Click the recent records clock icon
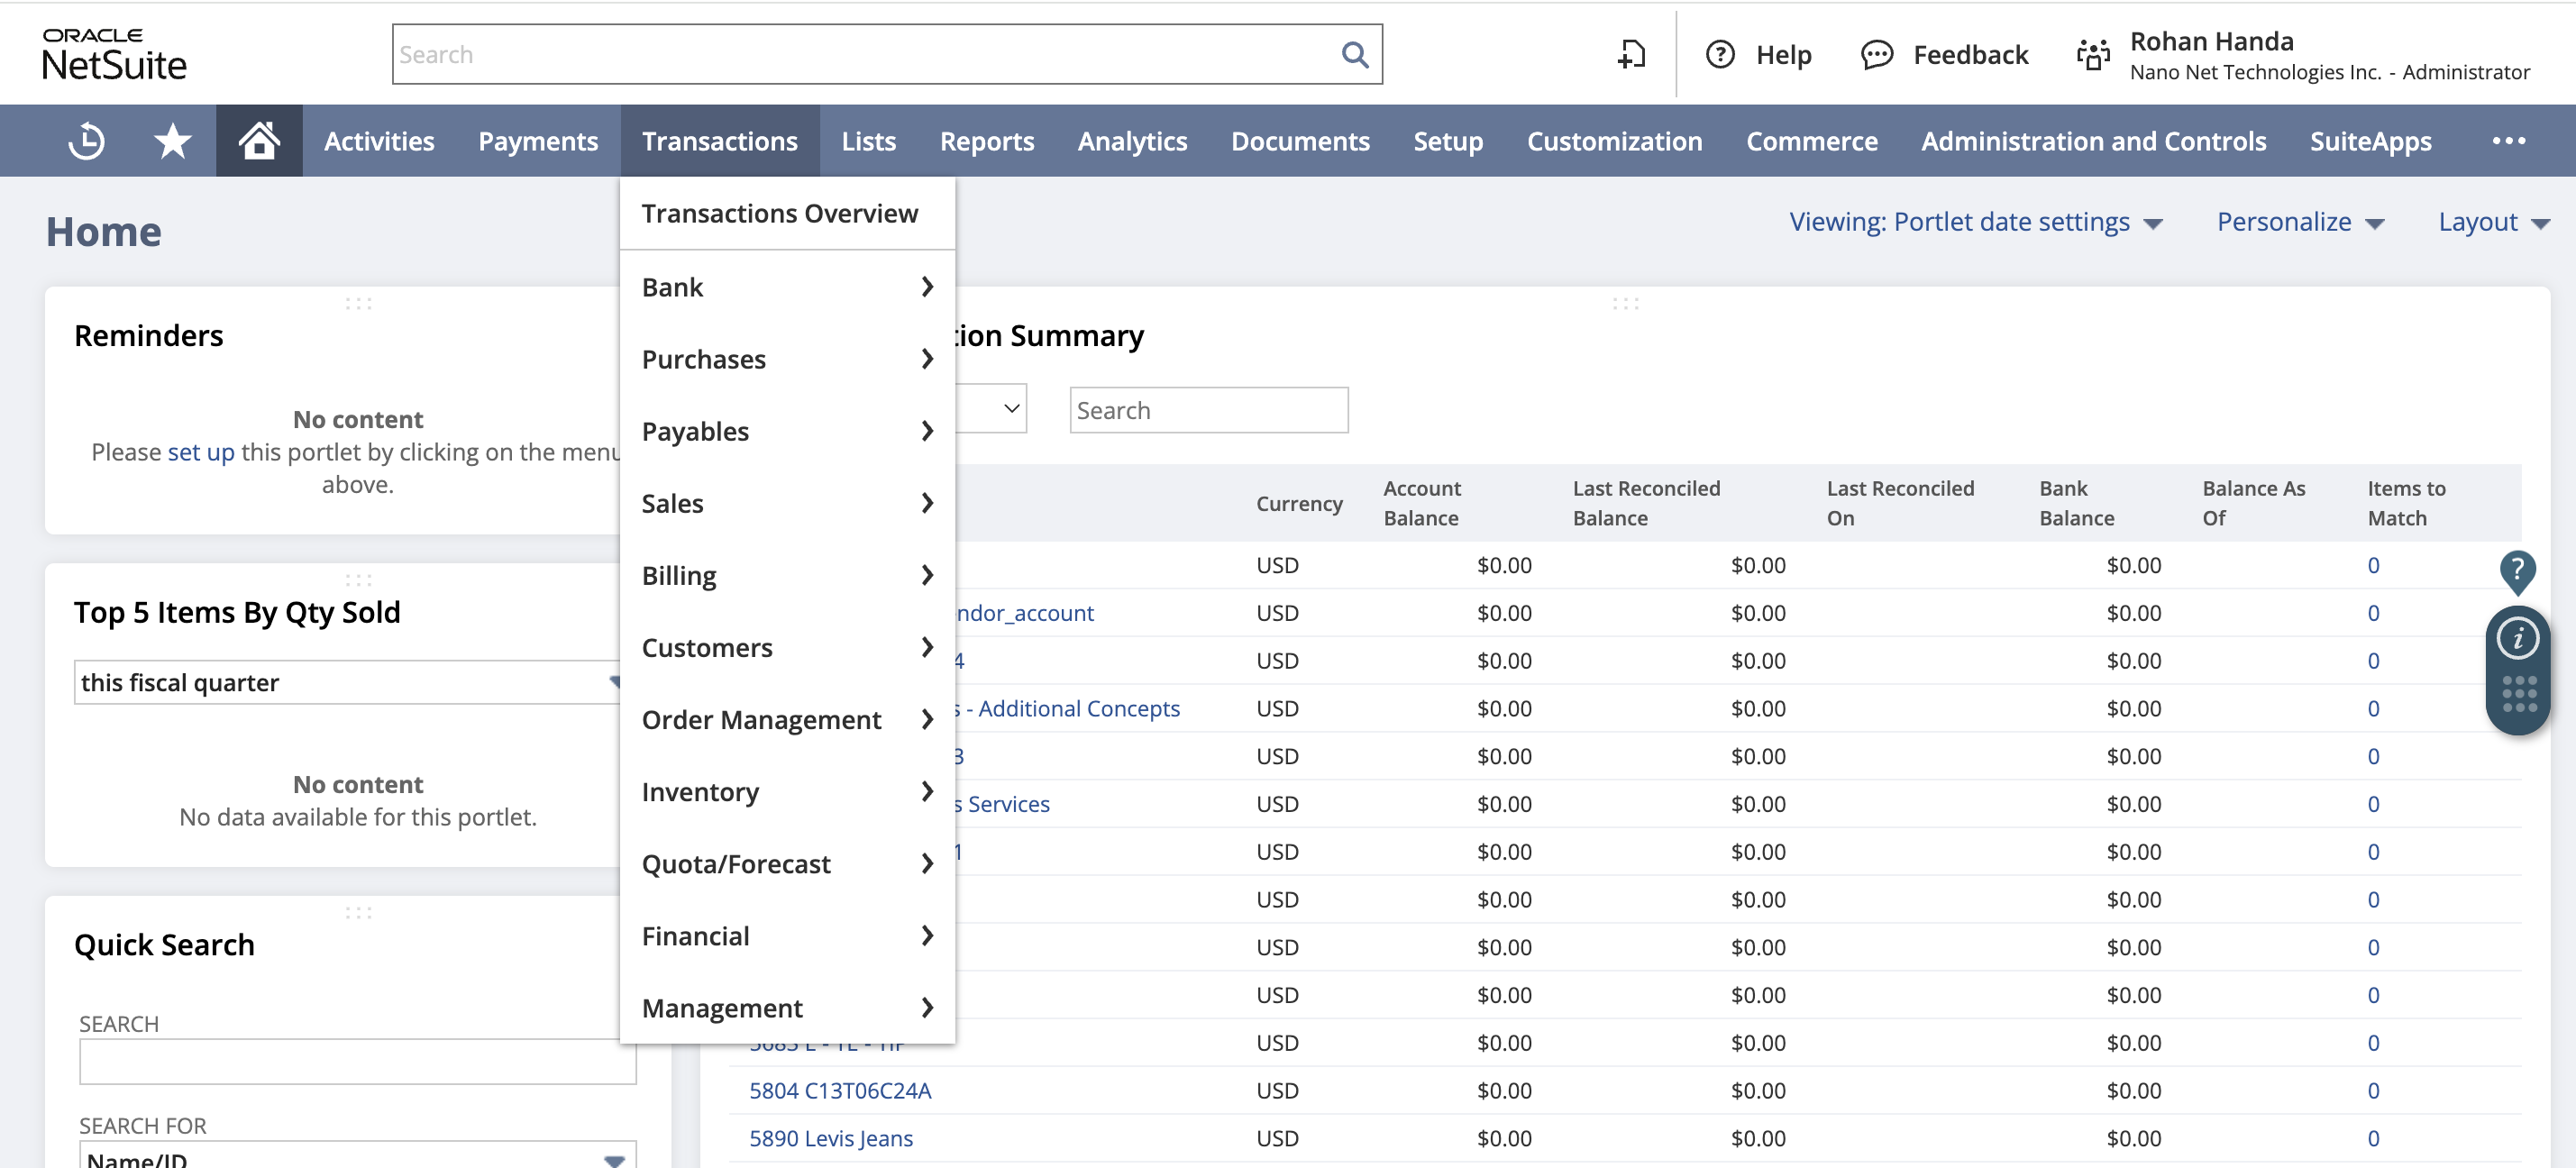 85,140
